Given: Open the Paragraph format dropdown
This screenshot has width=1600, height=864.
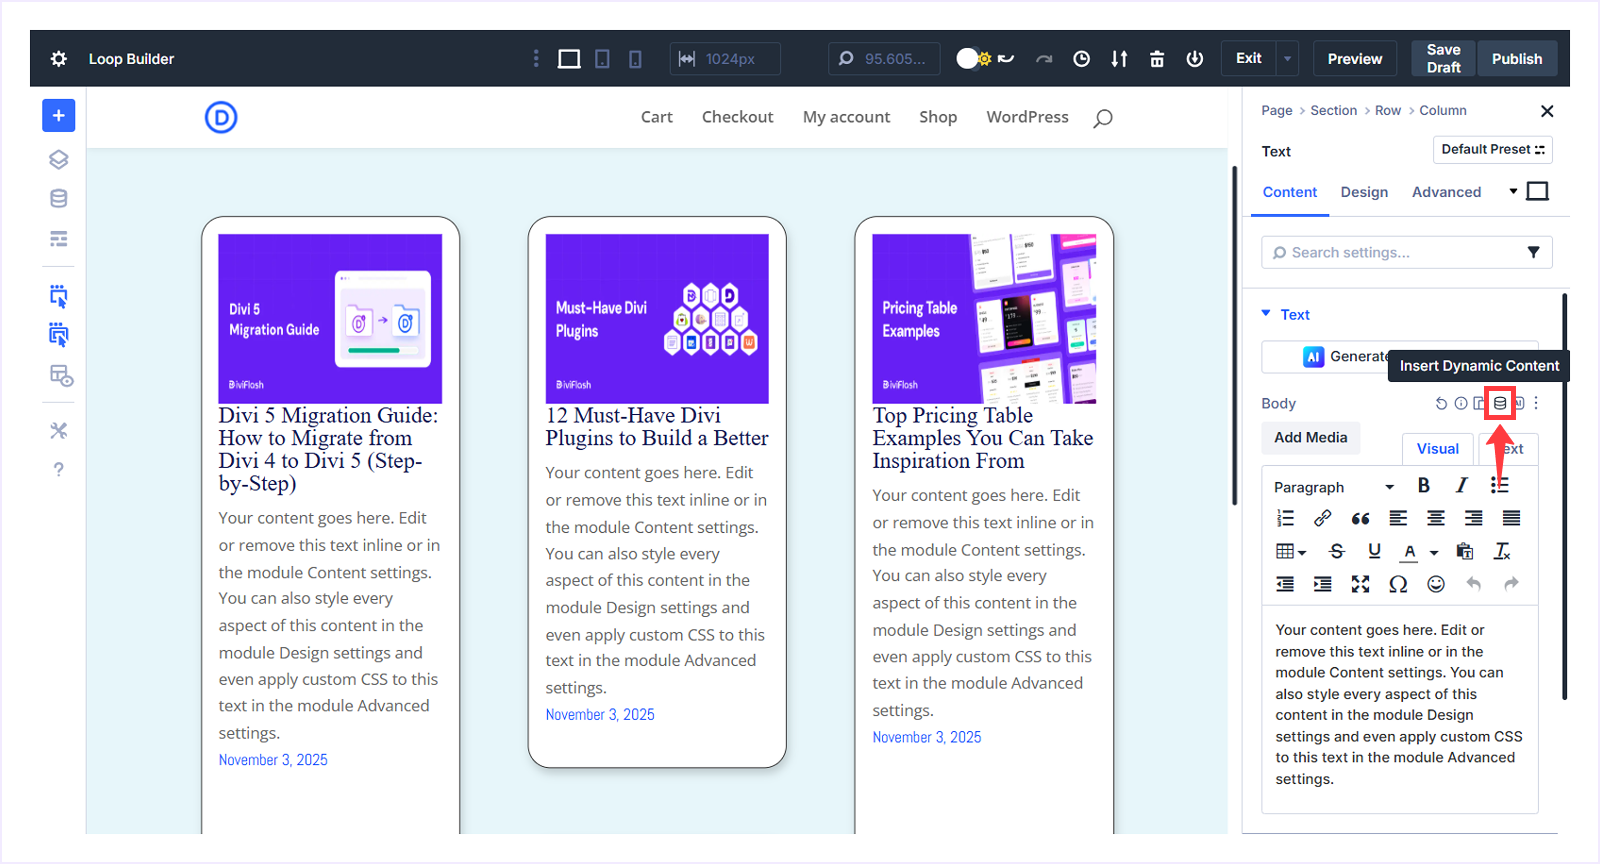Looking at the screenshot, I should 1334,487.
